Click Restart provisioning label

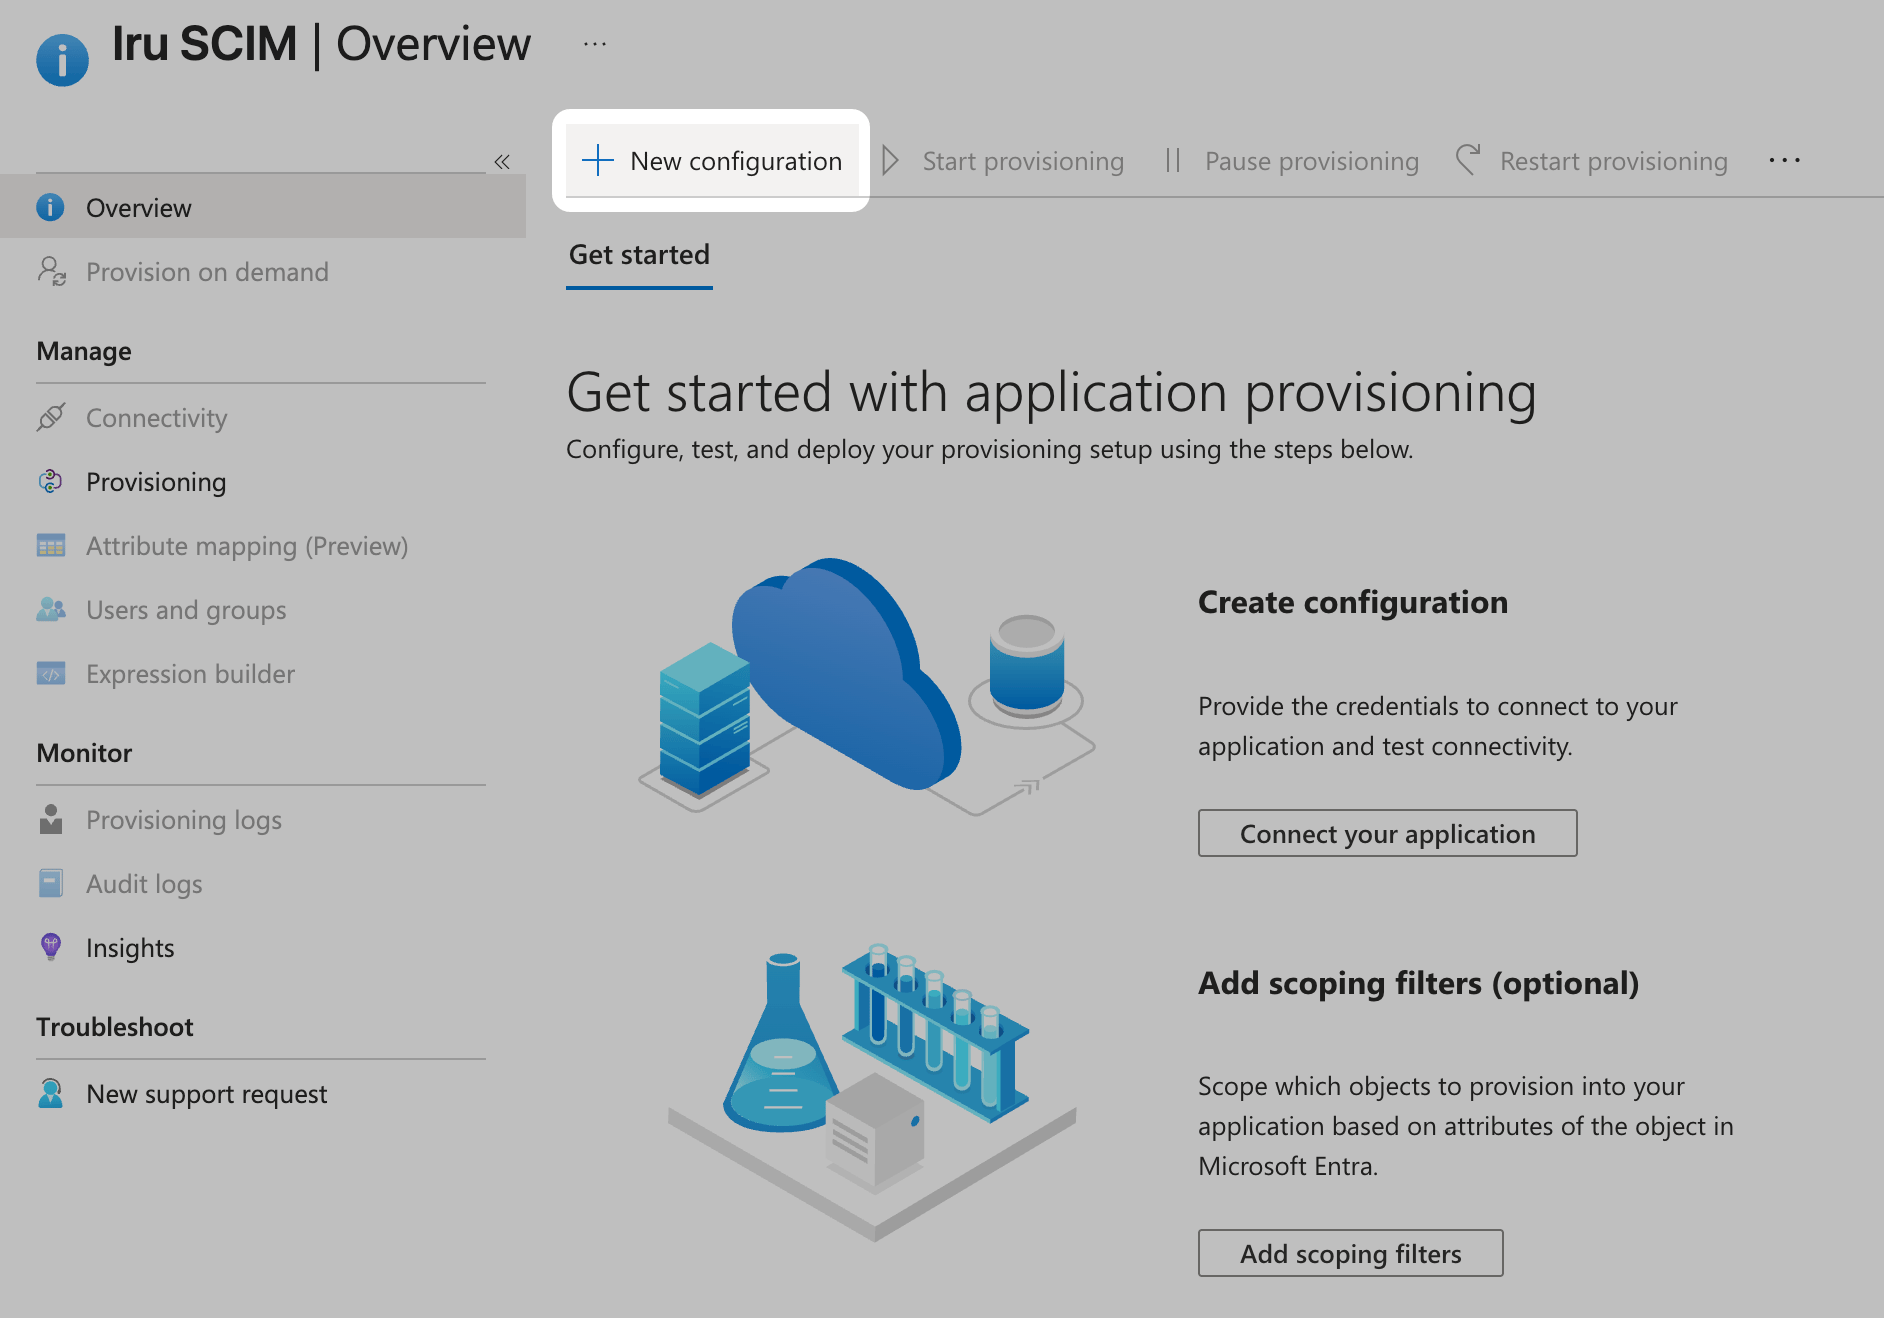point(1614,161)
